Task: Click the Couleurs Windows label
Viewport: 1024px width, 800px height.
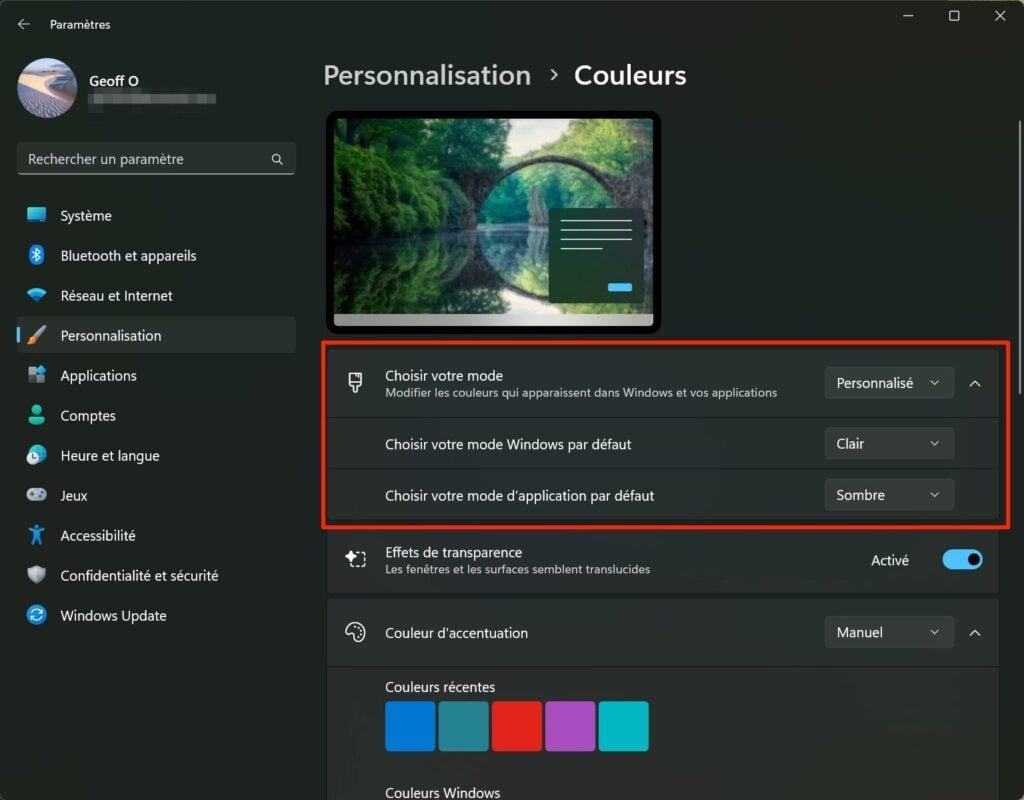Action: (x=443, y=792)
